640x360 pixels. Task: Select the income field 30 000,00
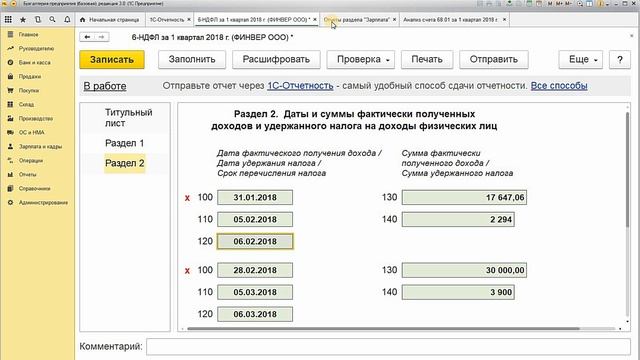click(x=464, y=270)
